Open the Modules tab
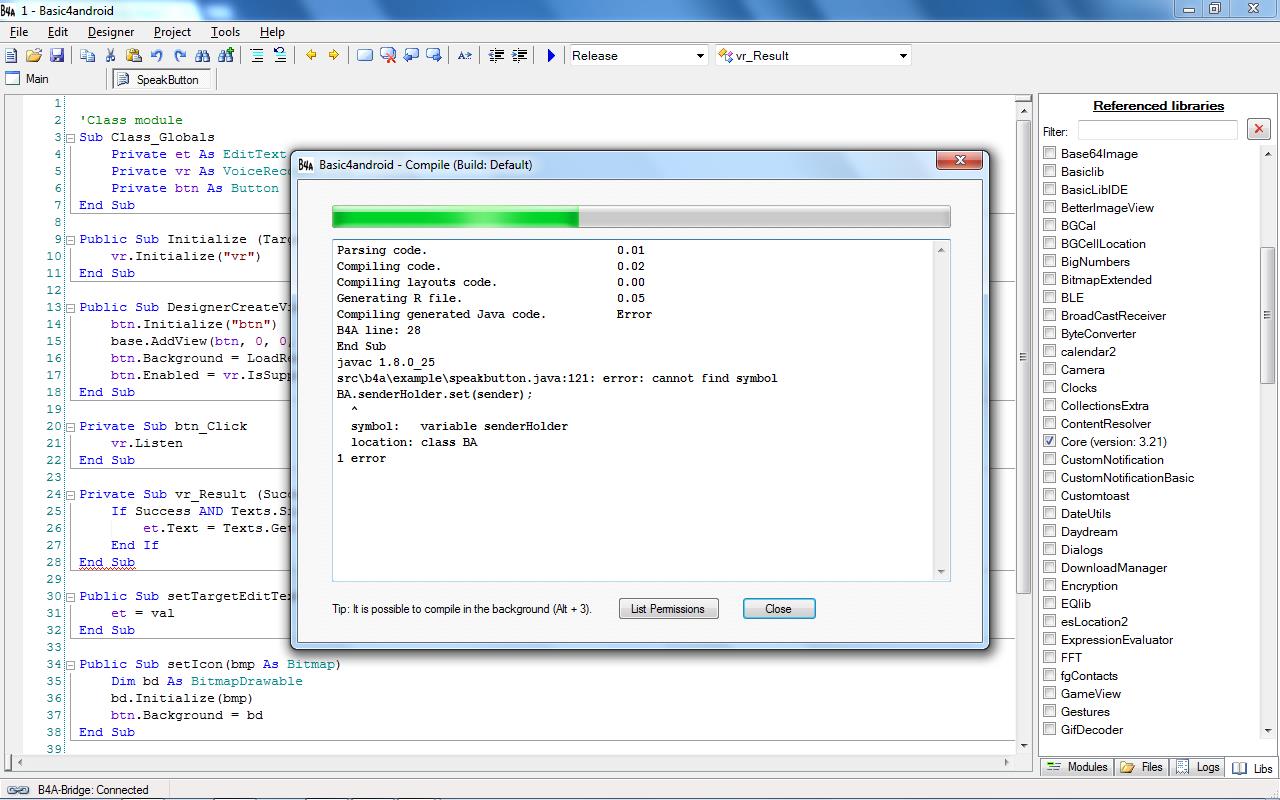 point(1076,767)
